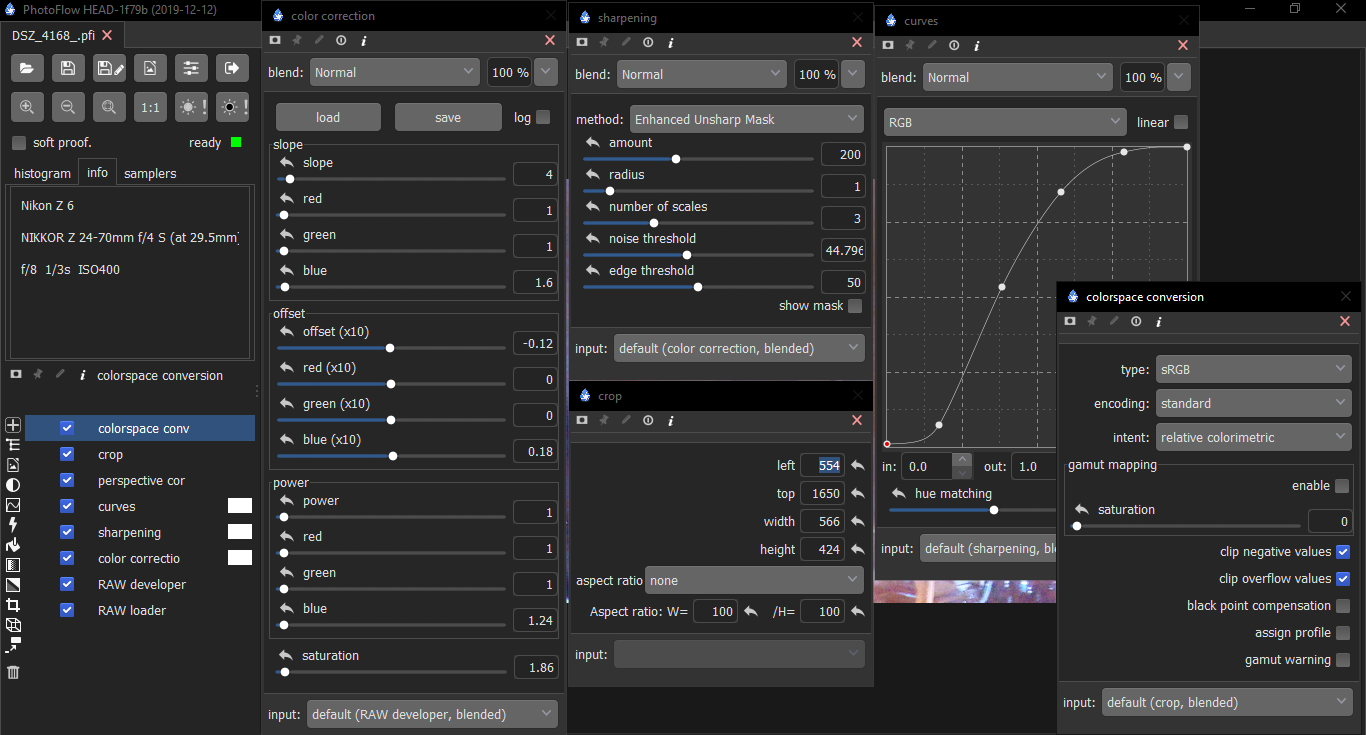Switch to the samplers tab
The width and height of the screenshot is (1366, 735).
point(150,173)
